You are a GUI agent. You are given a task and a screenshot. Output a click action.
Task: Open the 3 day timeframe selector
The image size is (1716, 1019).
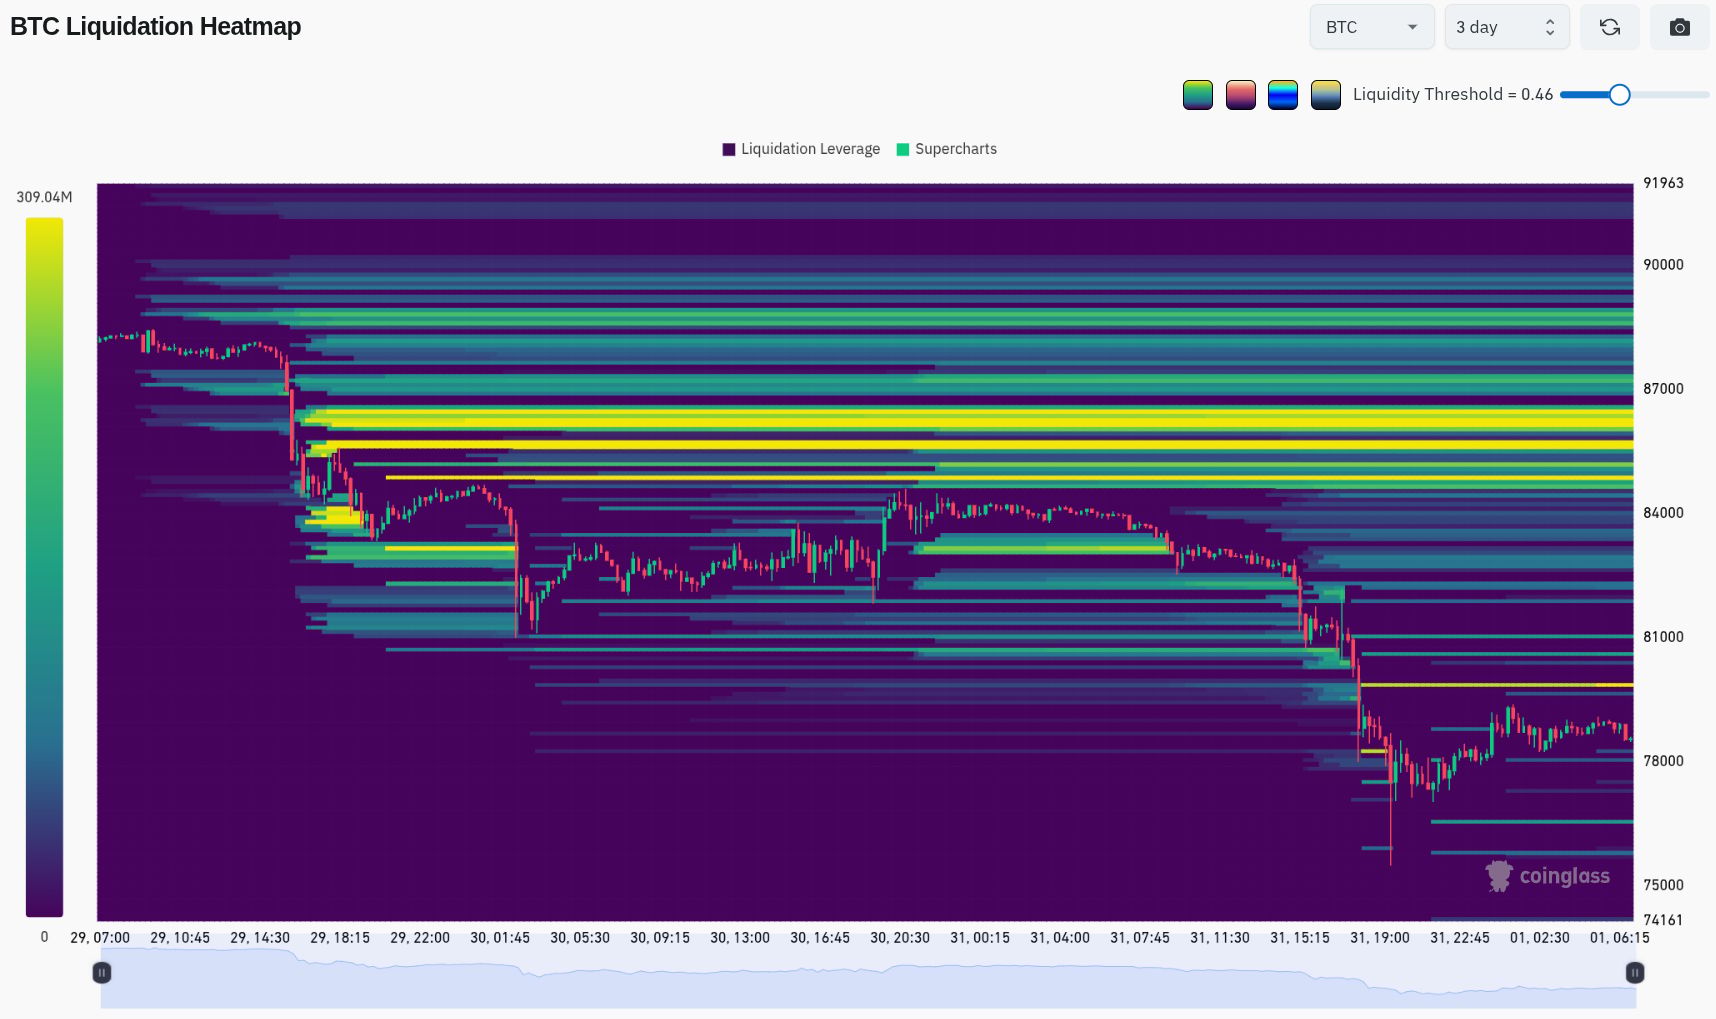1506,27
